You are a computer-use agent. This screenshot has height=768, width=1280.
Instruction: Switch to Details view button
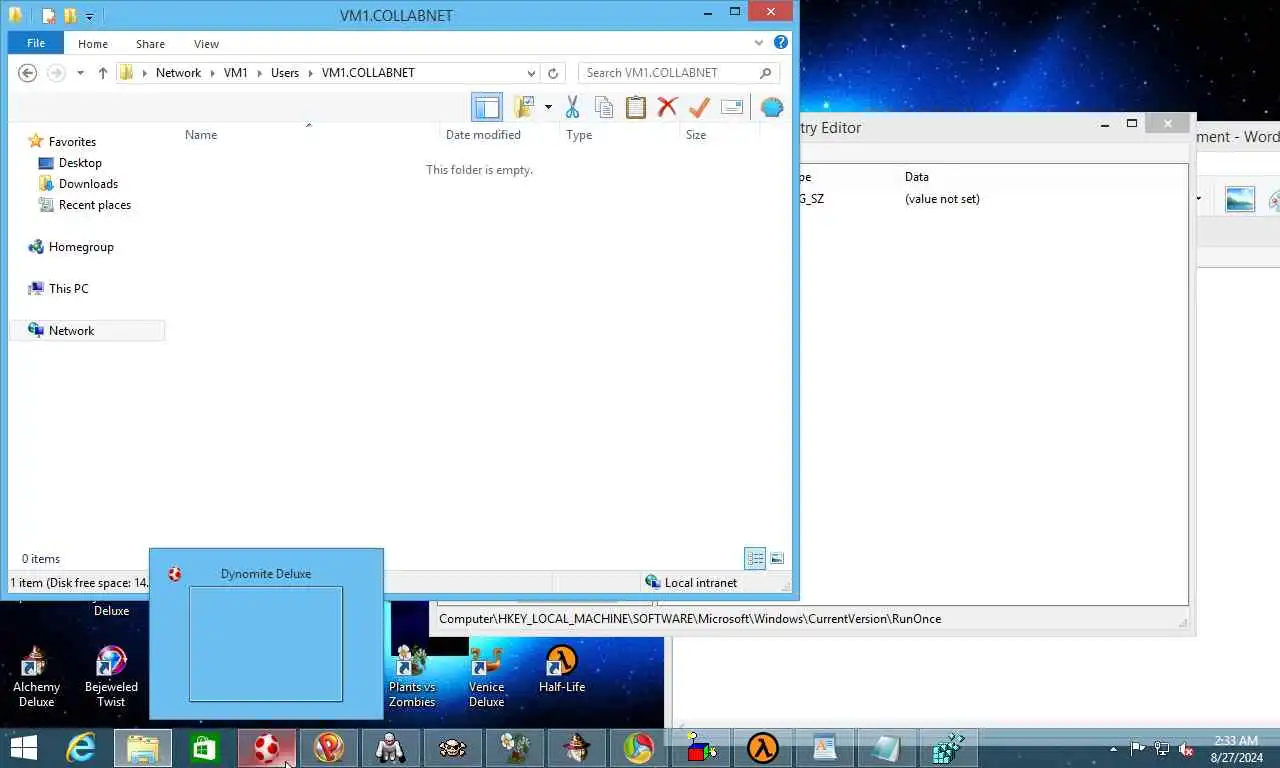[x=755, y=558]
